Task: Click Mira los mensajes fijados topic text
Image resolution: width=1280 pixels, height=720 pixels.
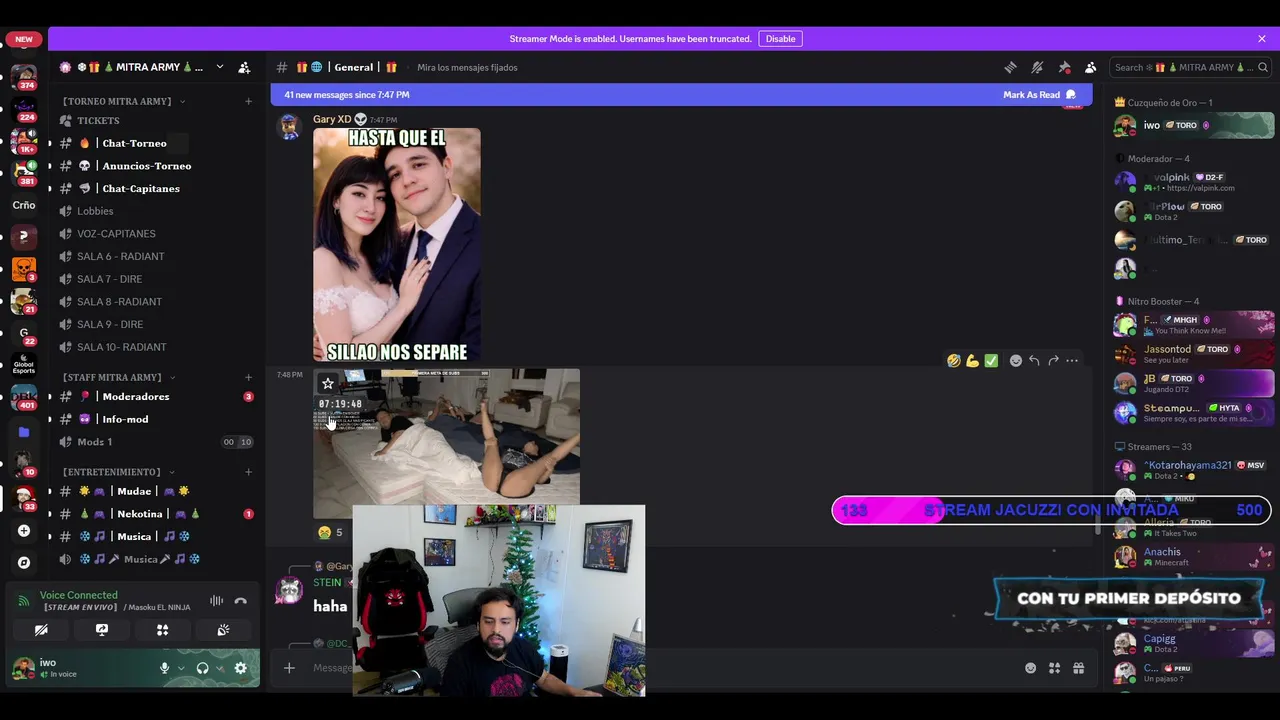Action: pos(467,67)
